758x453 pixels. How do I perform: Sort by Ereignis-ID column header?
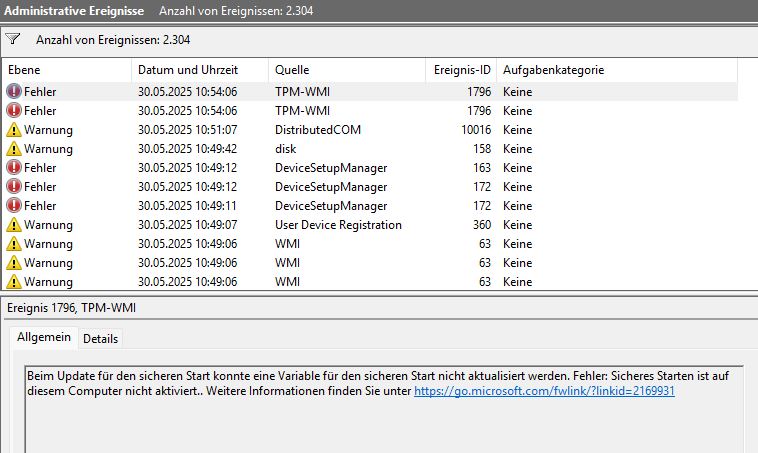pyautogui.click(x=461, y=70)
